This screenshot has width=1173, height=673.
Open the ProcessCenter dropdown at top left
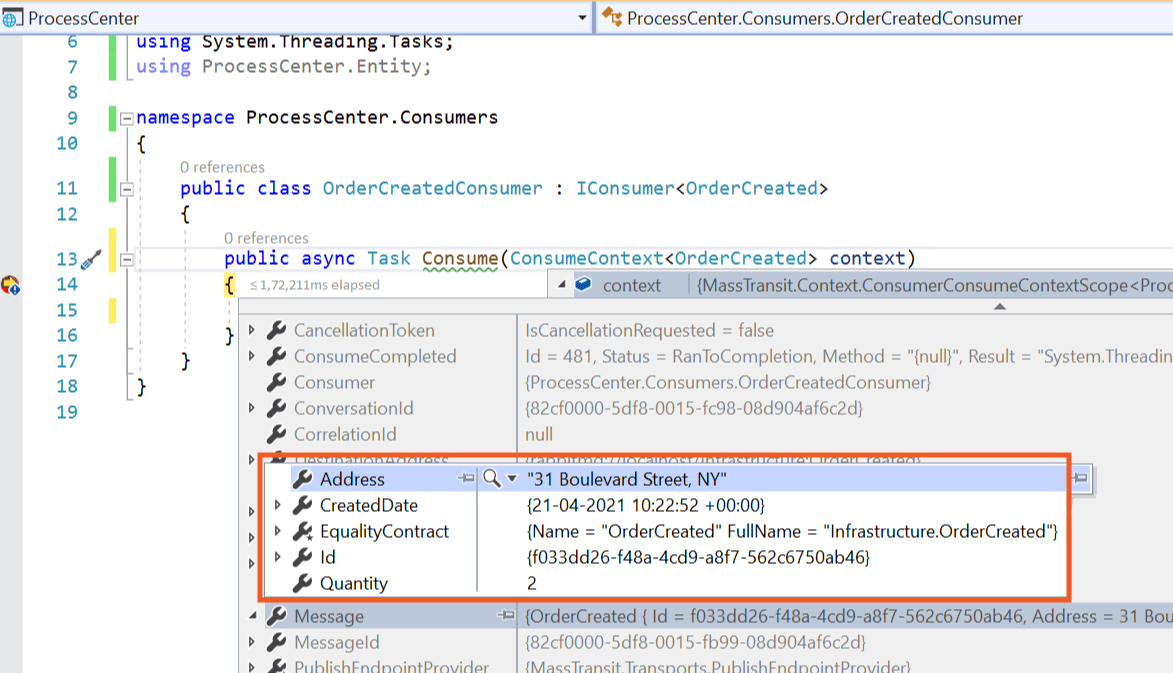click(581, 16)
